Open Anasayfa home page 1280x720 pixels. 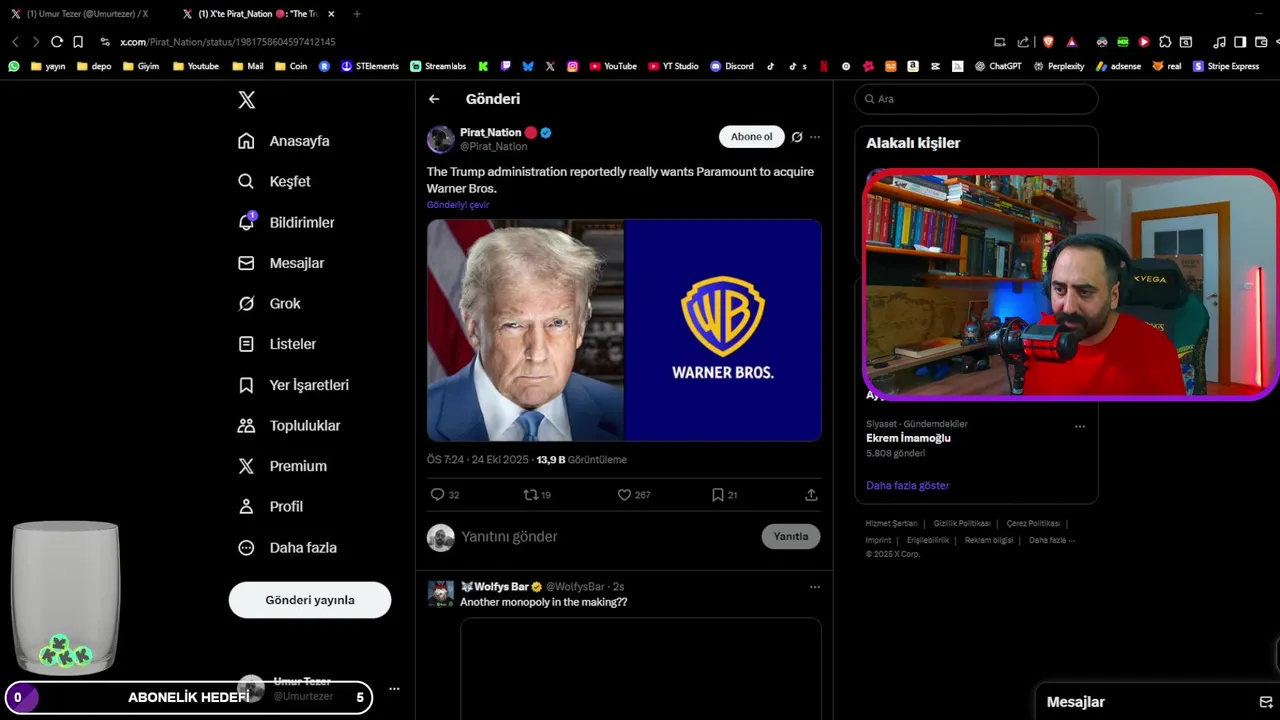click(x=284, y=141)
